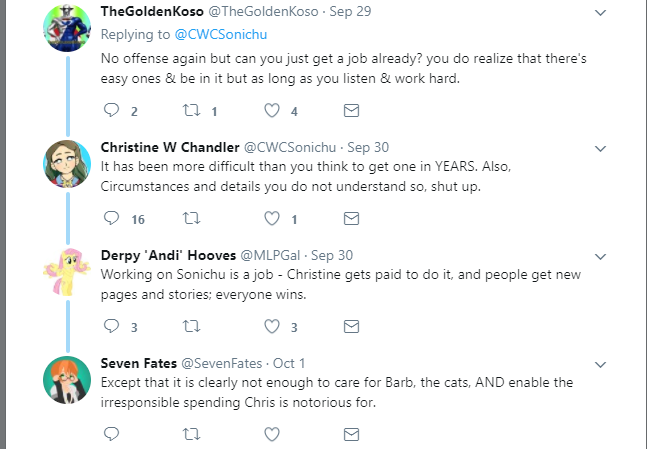Like Derpy 'Andi' Hooves tweet
Image resolution: width=647 pixels, height=449 pixels.
coord(272,326)
